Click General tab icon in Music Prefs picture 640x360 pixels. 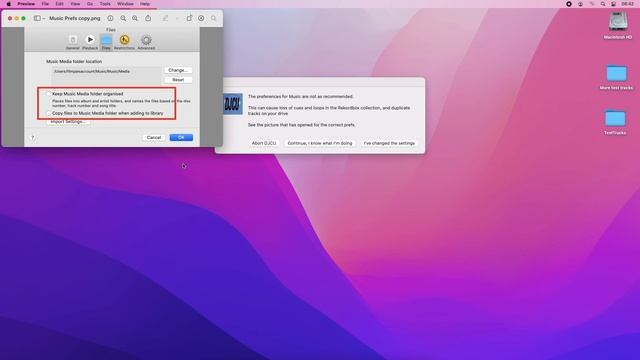[73, 42]
